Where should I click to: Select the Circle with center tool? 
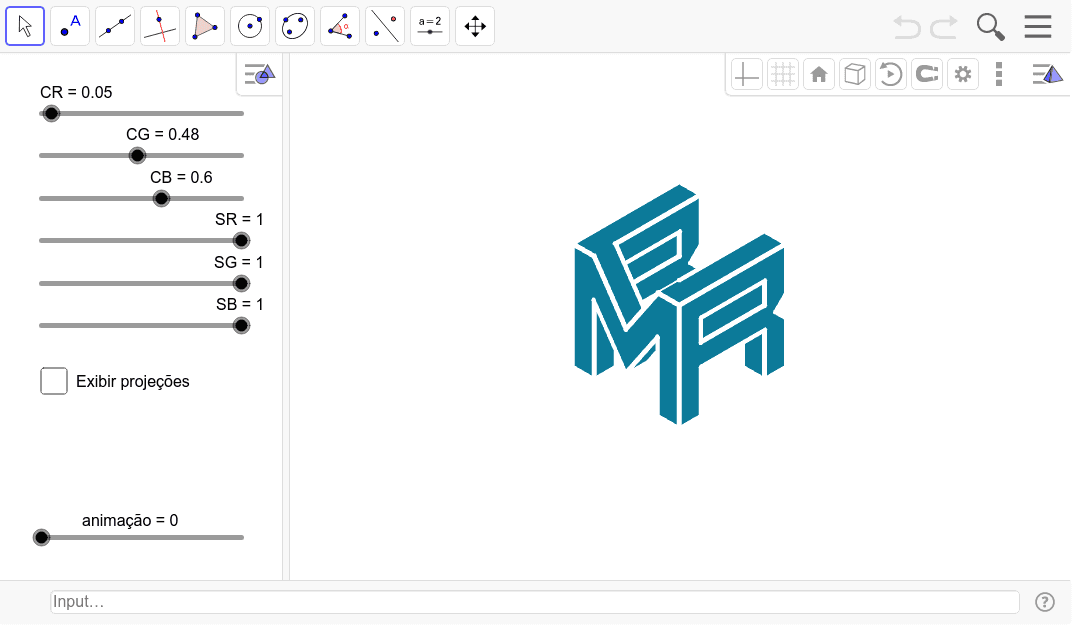click(x=250, y=26)
